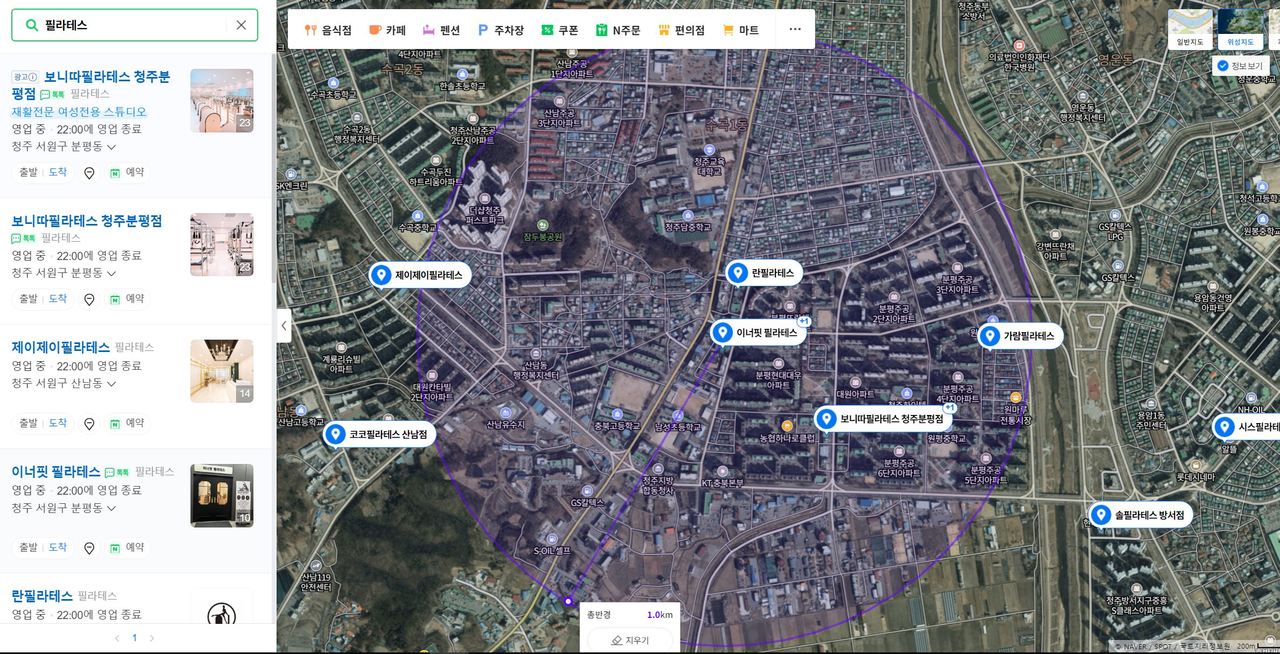Open the 제이제이필라테스 listing title

(61, 348)
